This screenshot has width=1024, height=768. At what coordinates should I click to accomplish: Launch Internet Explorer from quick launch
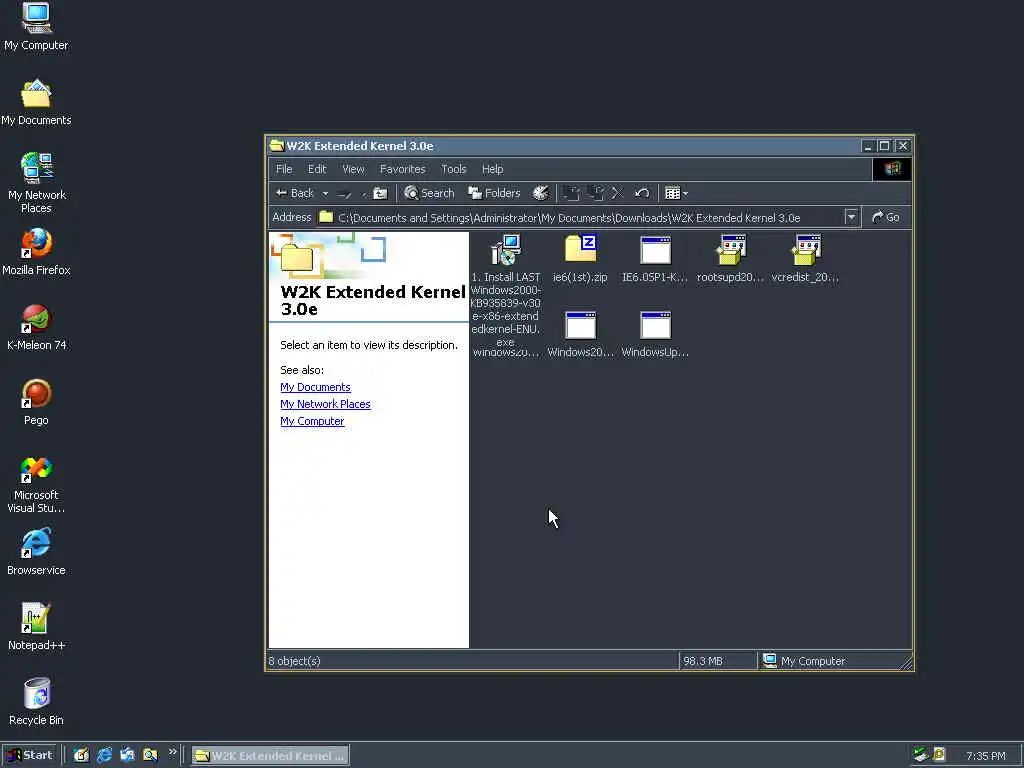104,755
